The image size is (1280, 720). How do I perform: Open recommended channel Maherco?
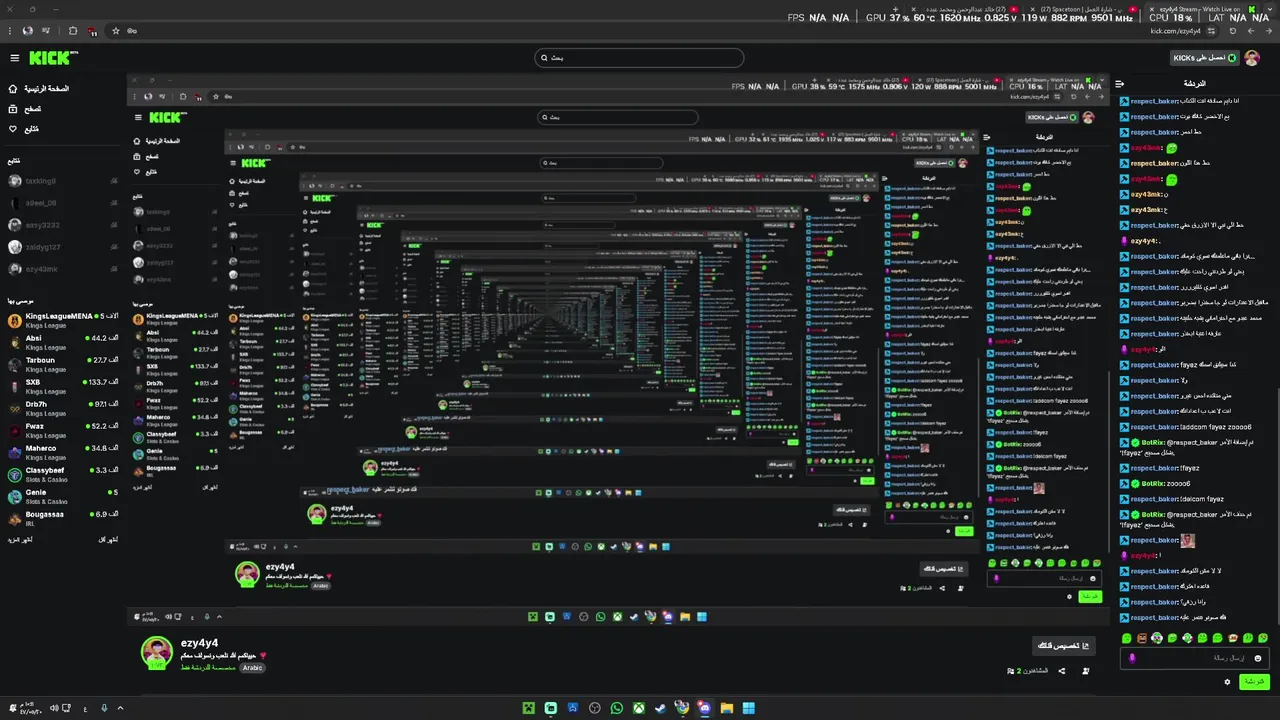(x=62, y=452)
